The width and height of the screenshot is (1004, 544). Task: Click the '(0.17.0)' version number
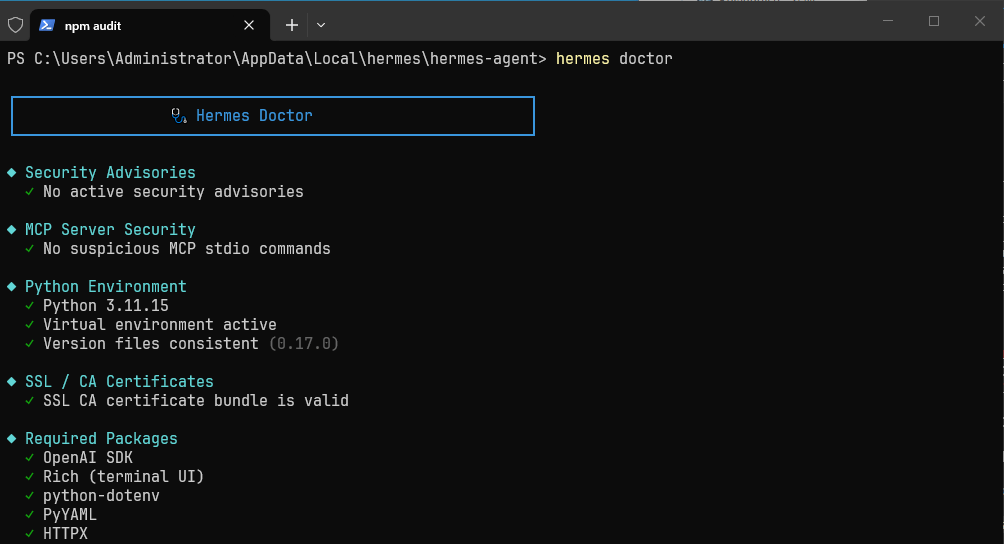pos(304,344)
